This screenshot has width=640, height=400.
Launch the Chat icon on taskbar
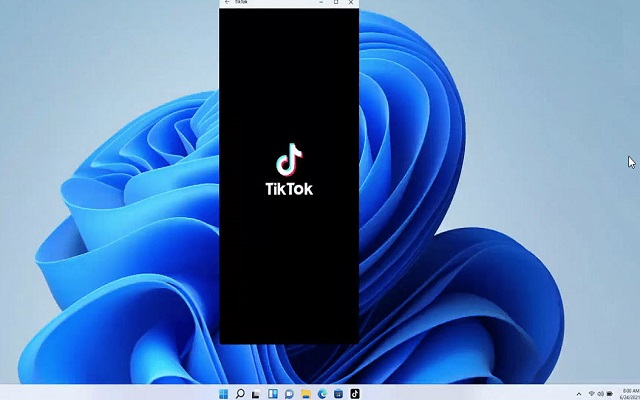click(289, 394)
